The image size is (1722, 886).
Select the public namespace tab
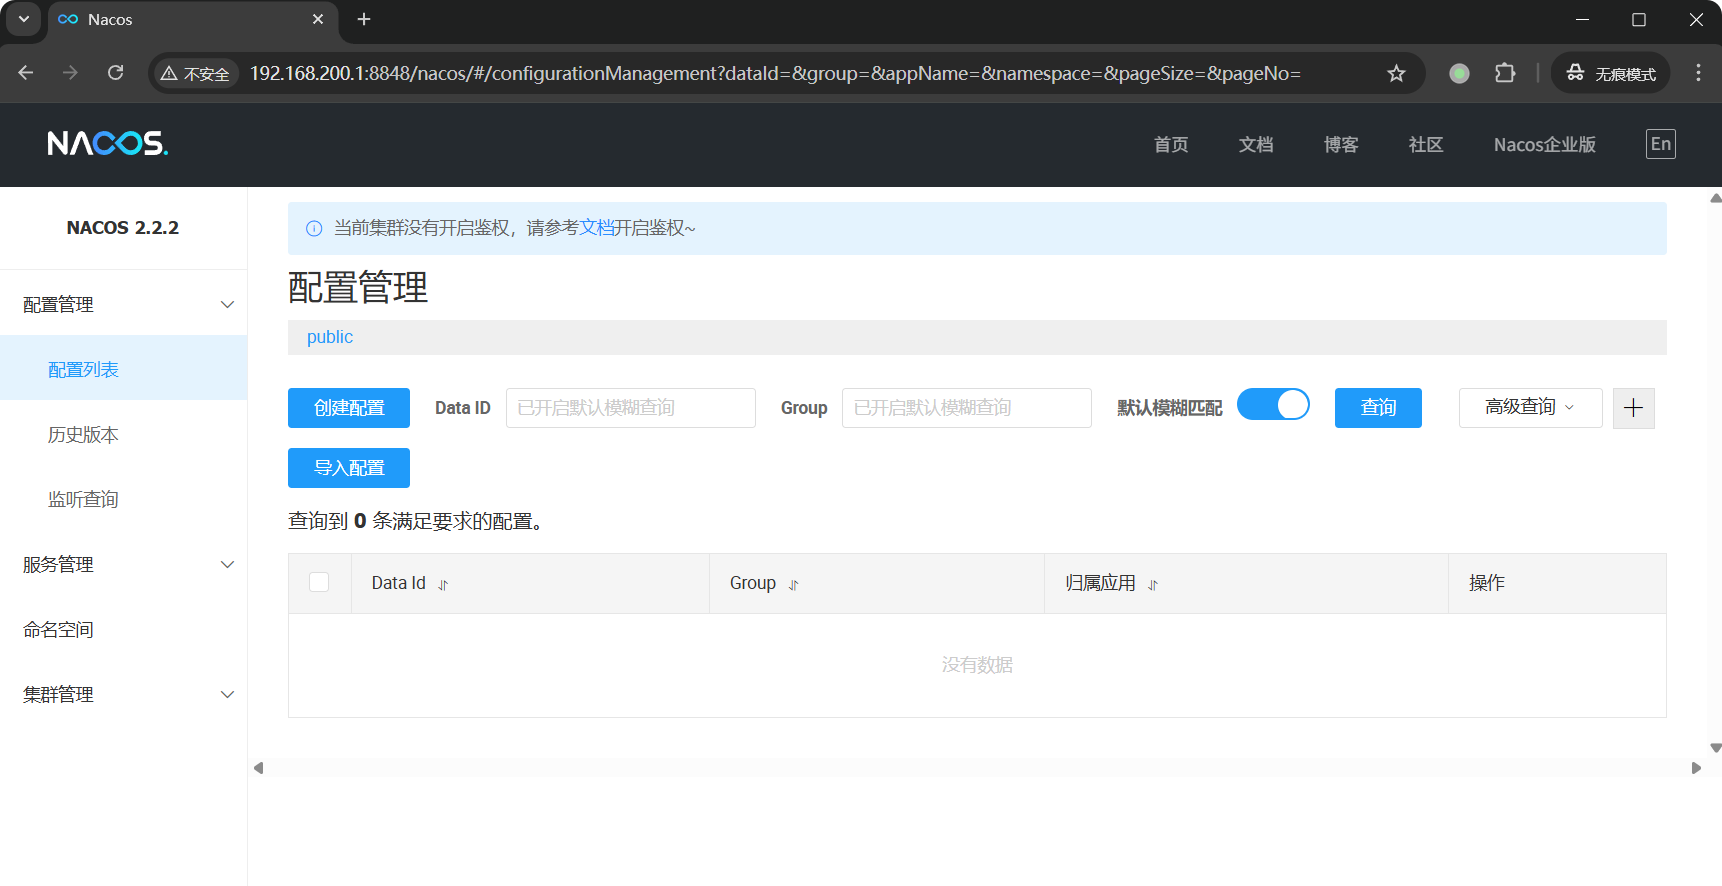point(330,337)
